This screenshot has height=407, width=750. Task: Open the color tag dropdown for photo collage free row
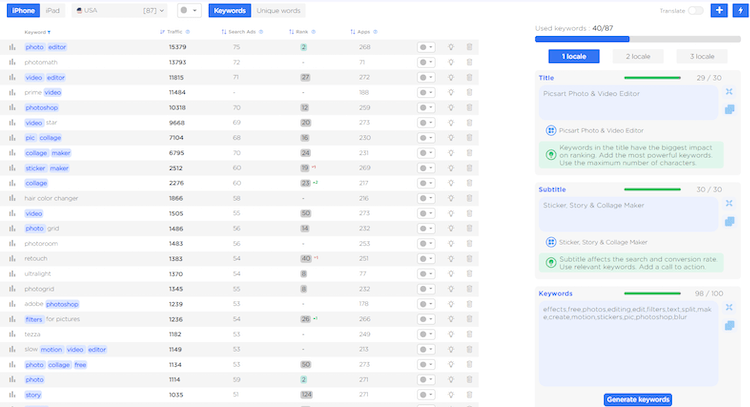pos(426,364)
